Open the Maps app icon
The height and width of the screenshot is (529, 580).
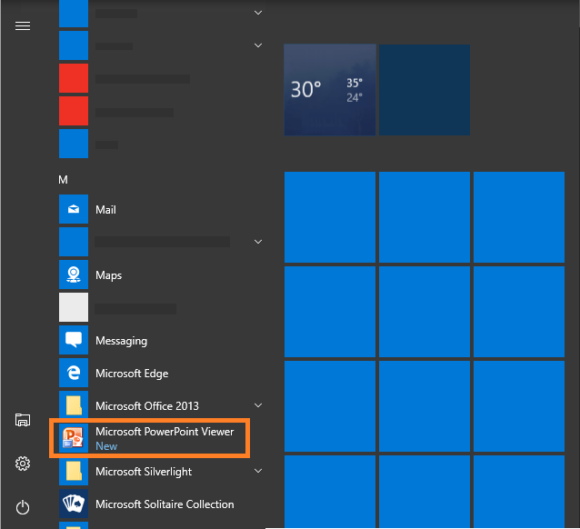[74, 275]
